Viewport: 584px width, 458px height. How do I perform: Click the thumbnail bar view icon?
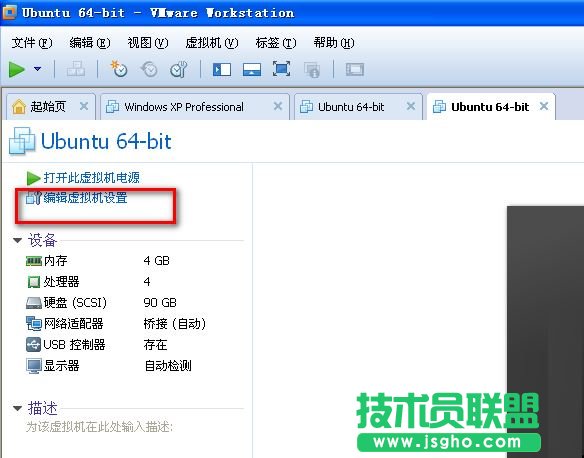(252, 70)
